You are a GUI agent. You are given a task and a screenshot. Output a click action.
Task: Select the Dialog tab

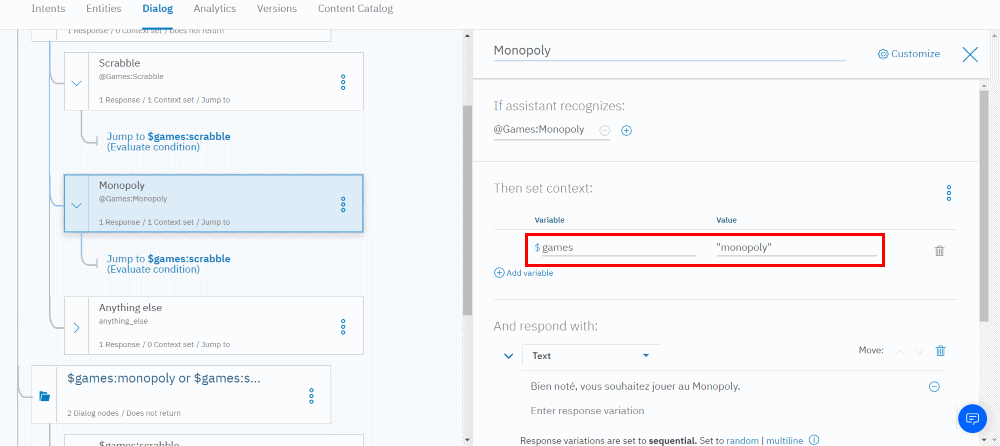point(158,9)
